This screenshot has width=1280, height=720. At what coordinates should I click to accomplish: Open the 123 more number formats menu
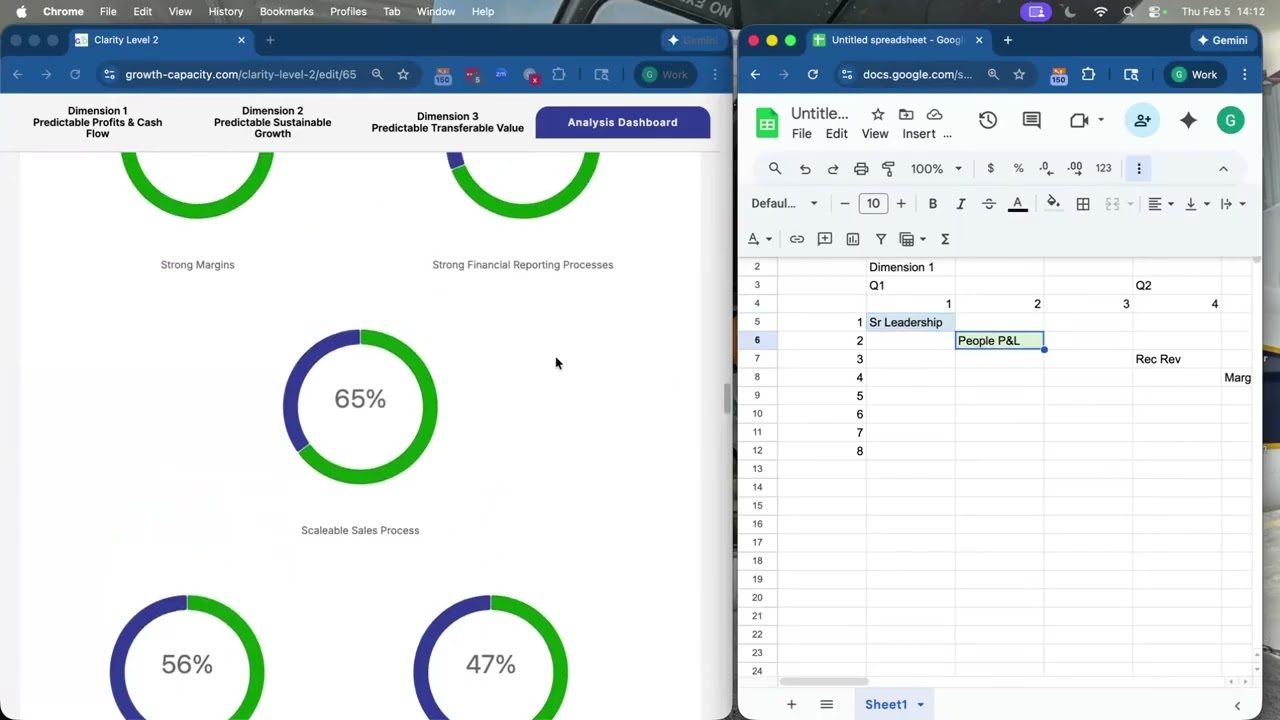point(1103,168)
